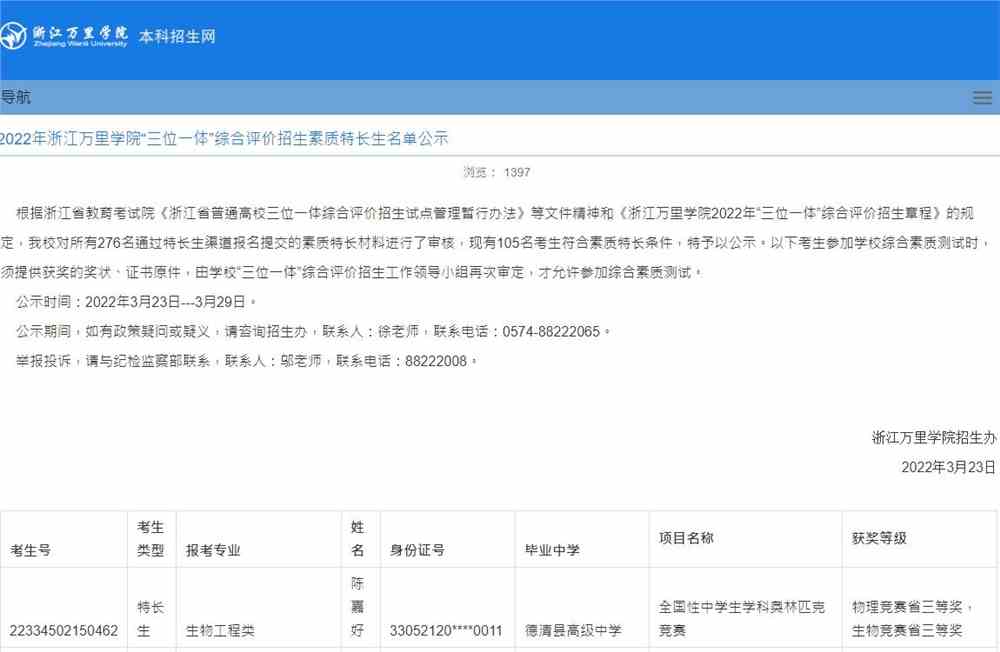1000x652 pixels.
Task: Click the phone number 0574-88222065
Action: click(551, 332)
